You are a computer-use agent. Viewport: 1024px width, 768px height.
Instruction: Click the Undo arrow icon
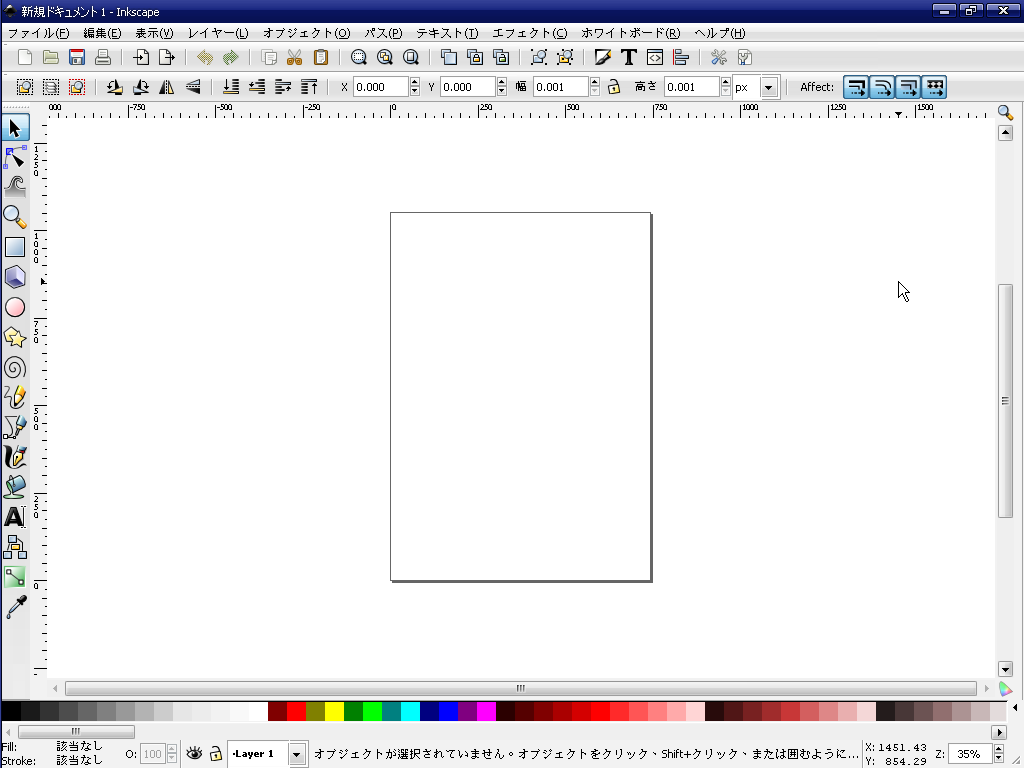(205, 57)
